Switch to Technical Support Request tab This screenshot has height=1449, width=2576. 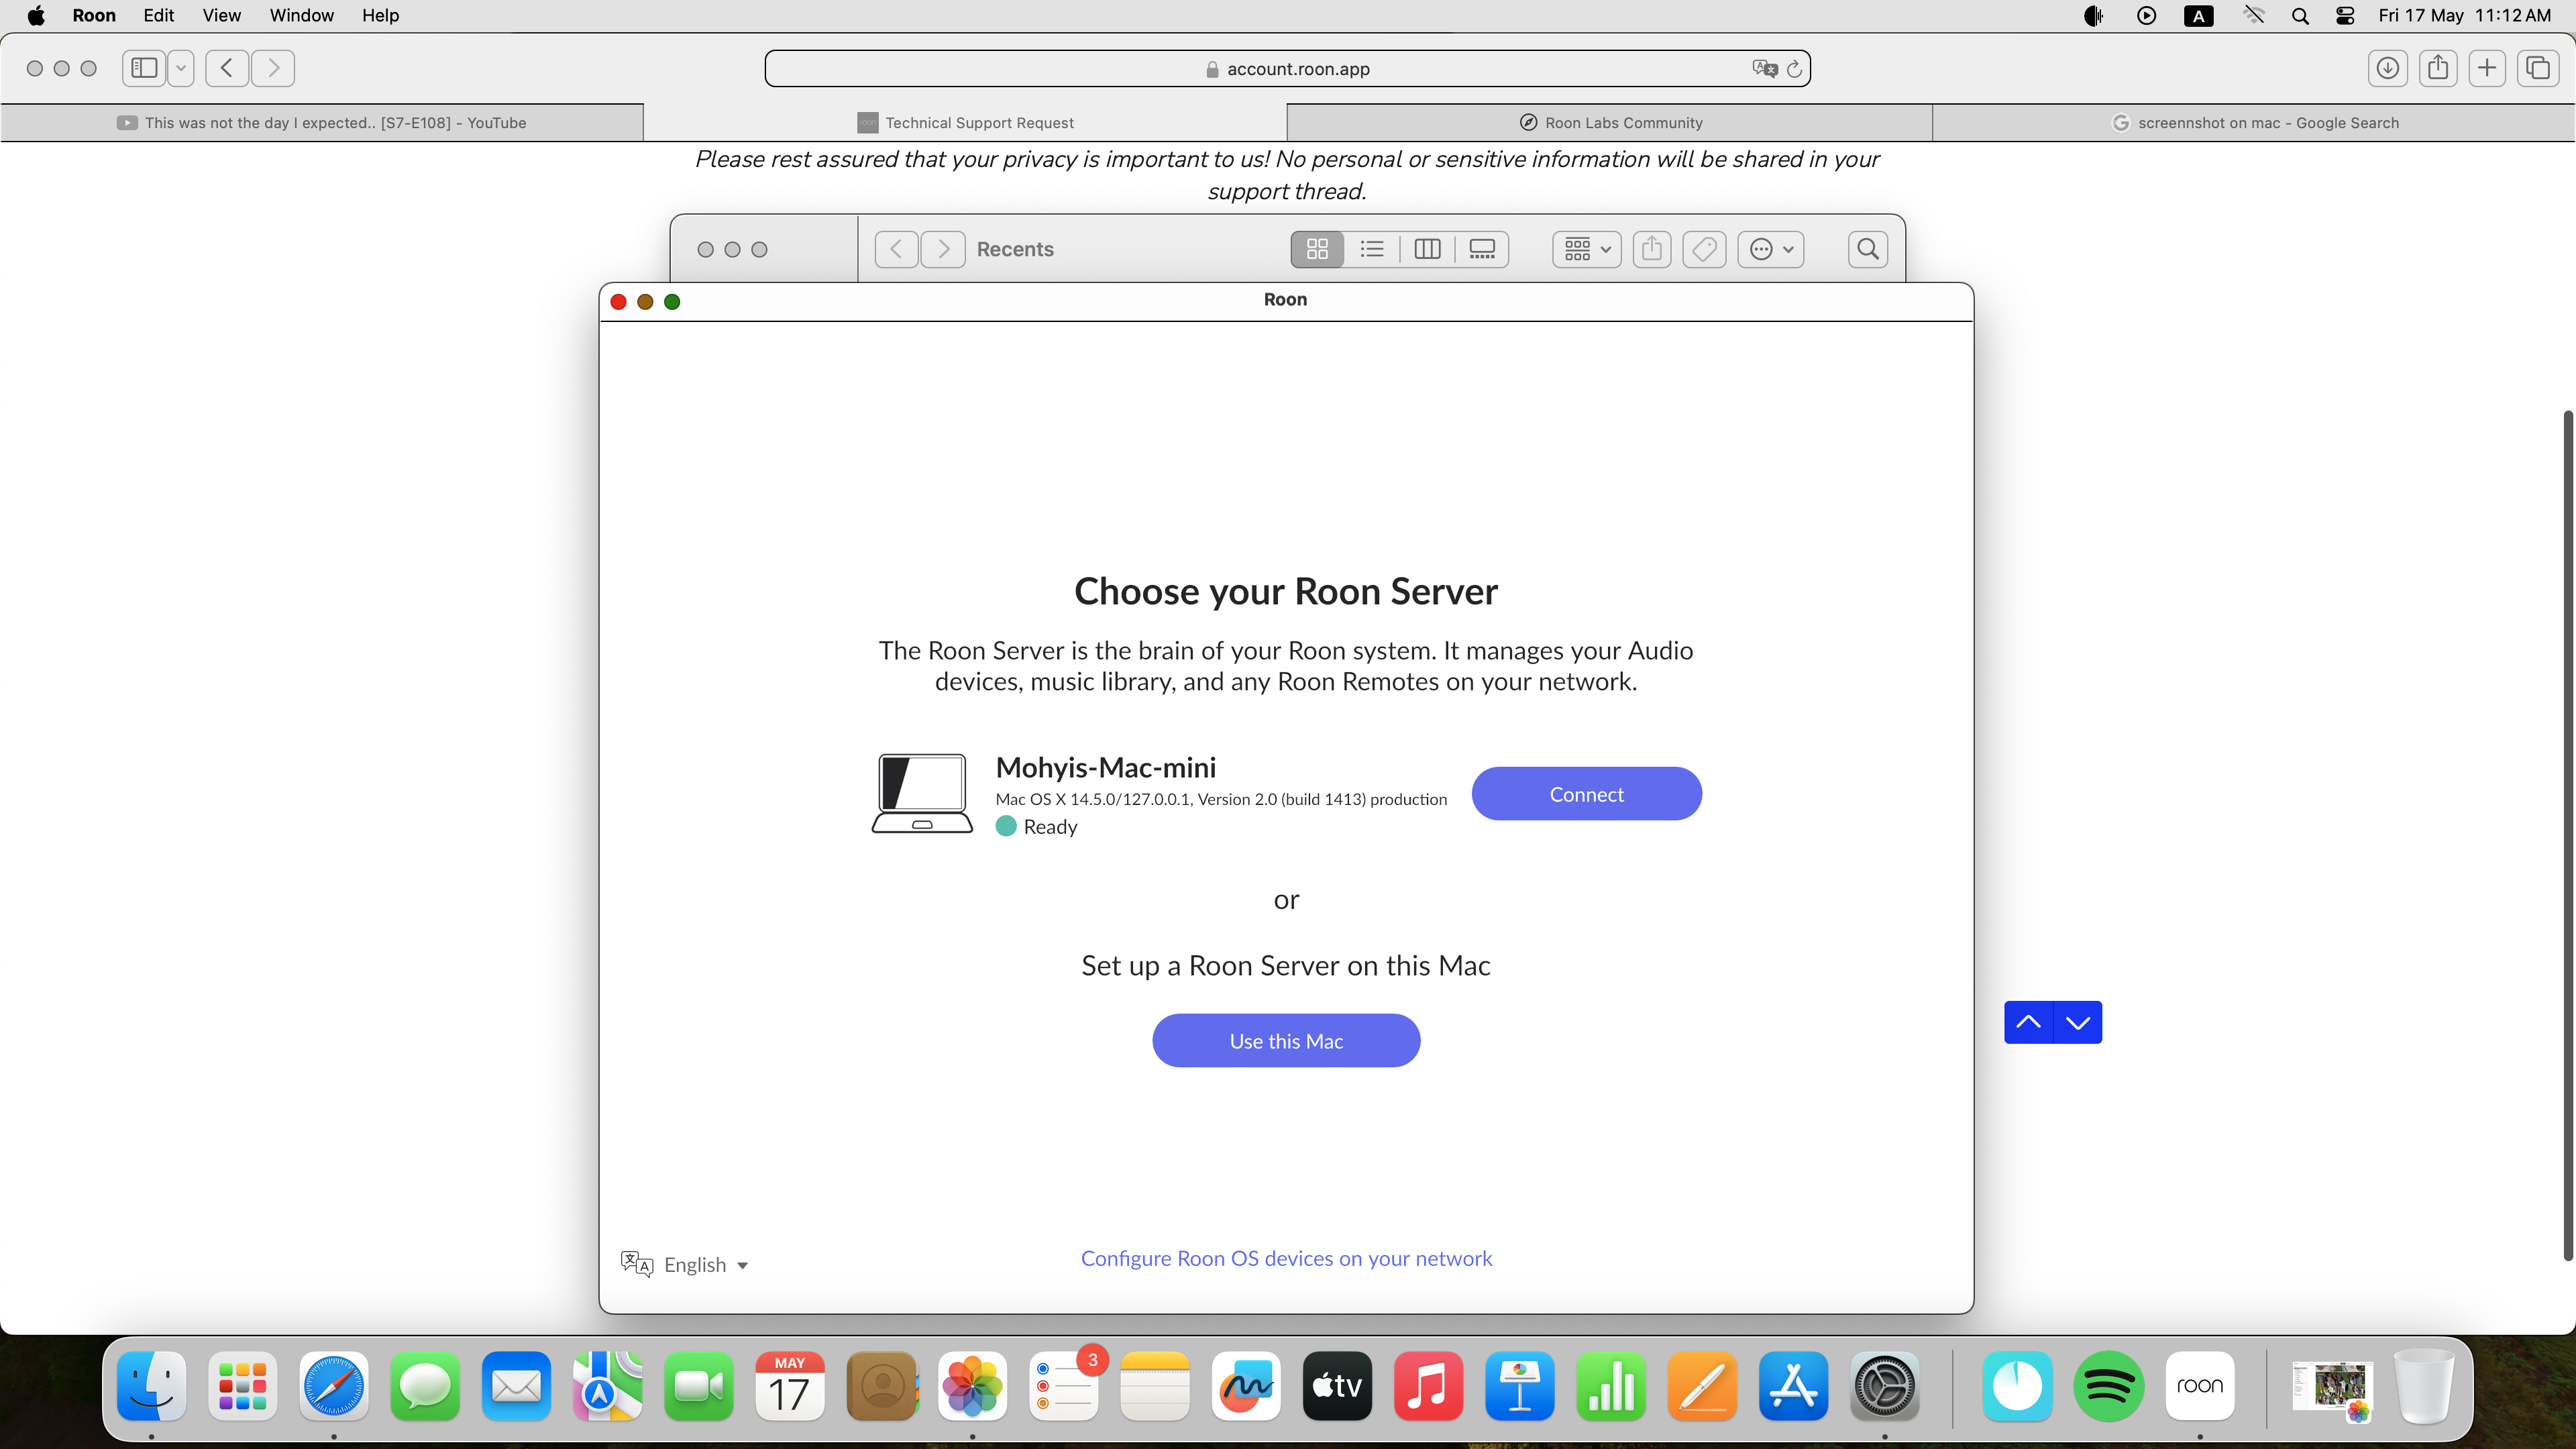point(965,122)
